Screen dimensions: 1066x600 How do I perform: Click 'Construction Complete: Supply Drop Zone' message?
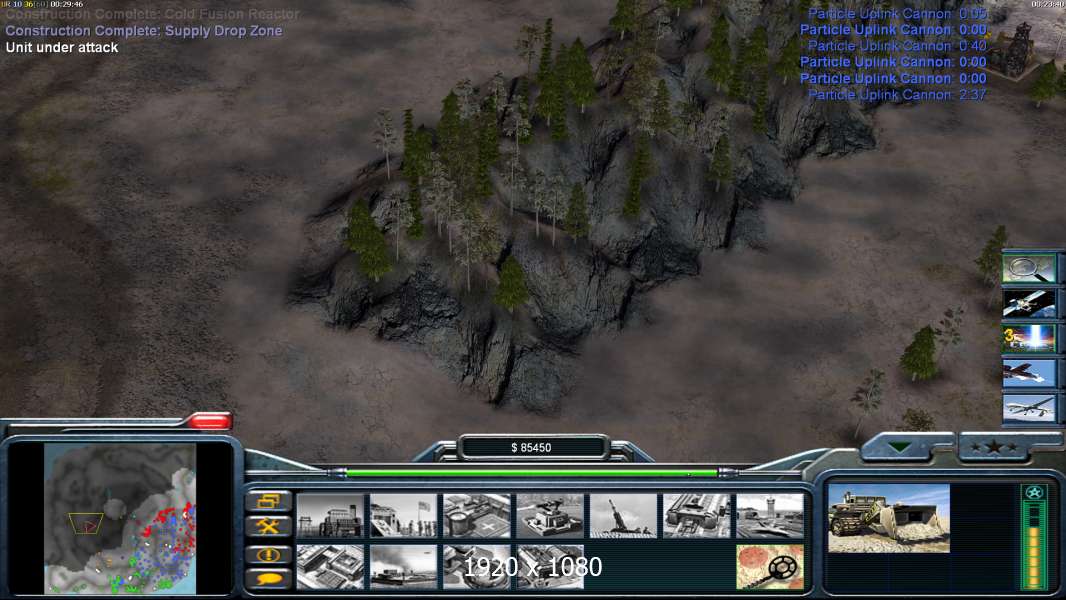coord(143,31)
